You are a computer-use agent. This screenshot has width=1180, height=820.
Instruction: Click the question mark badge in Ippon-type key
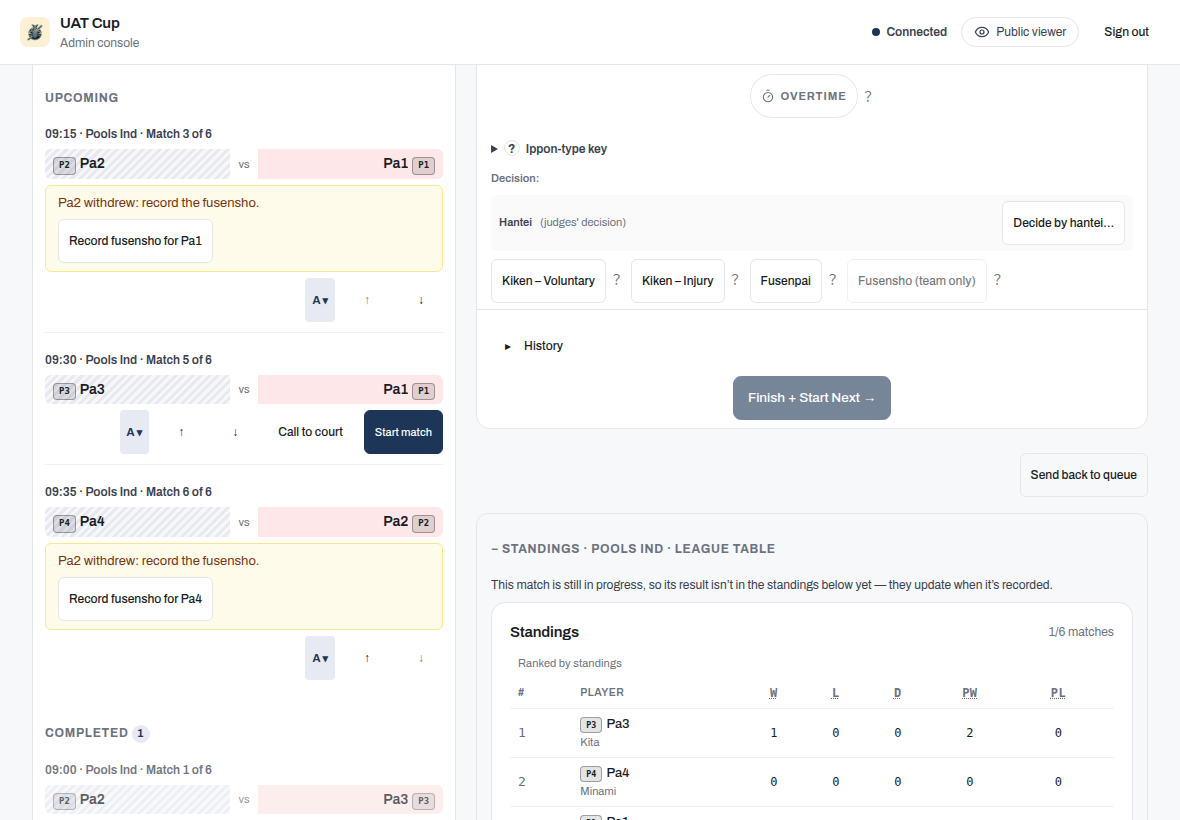512,149
